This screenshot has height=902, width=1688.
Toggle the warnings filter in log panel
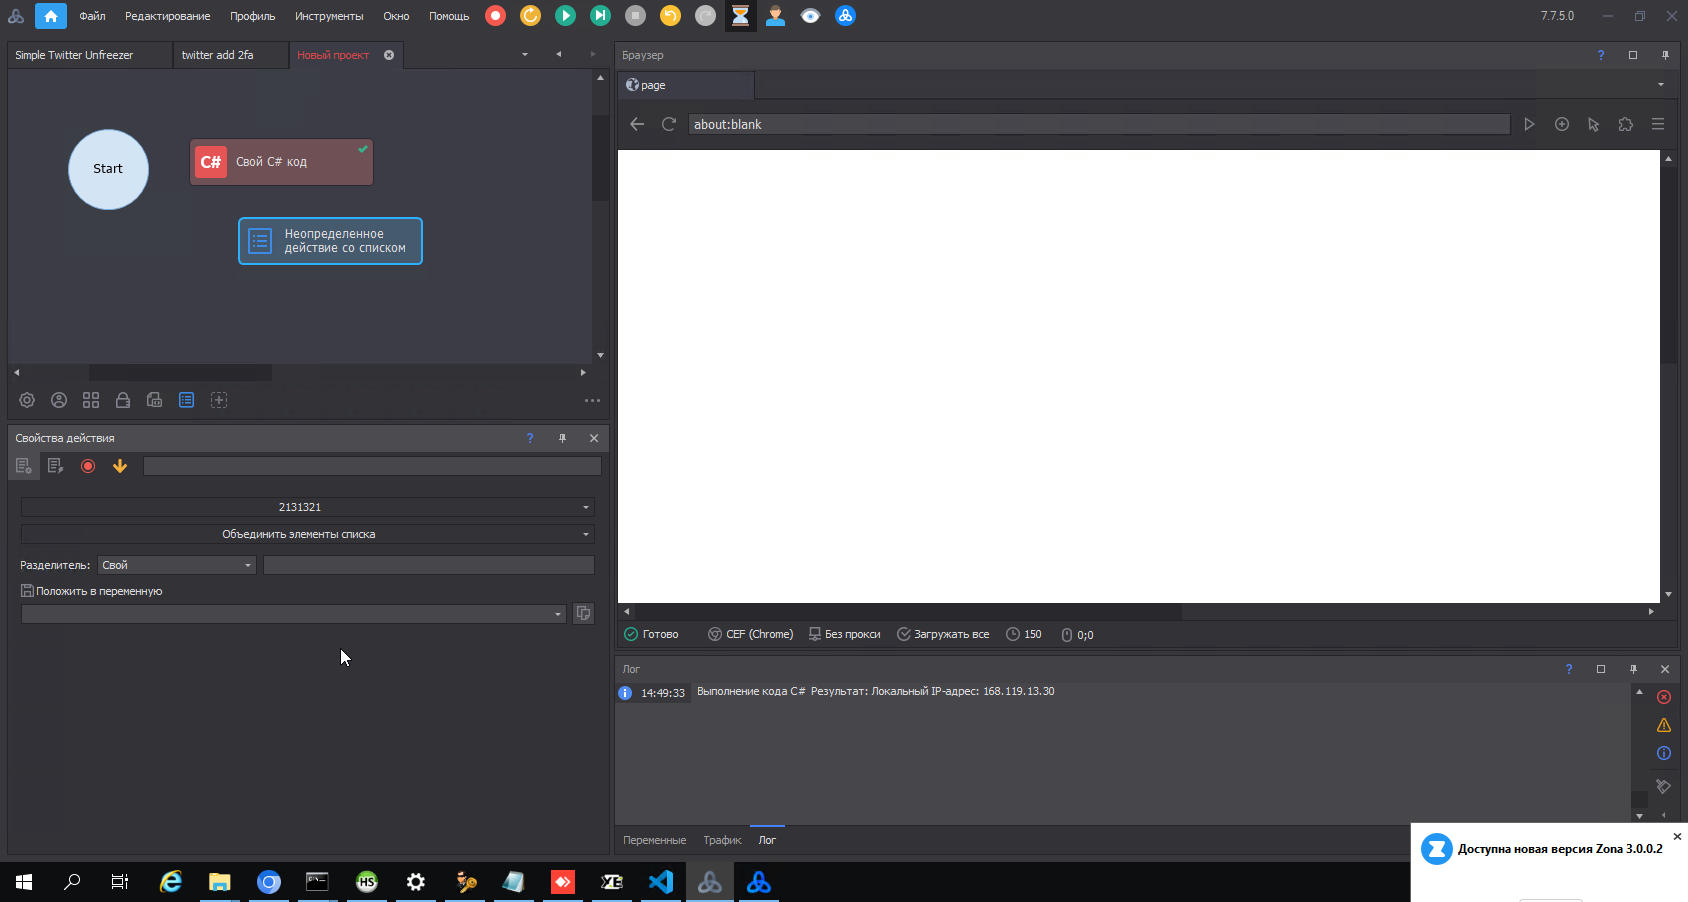click(1664, 725)
